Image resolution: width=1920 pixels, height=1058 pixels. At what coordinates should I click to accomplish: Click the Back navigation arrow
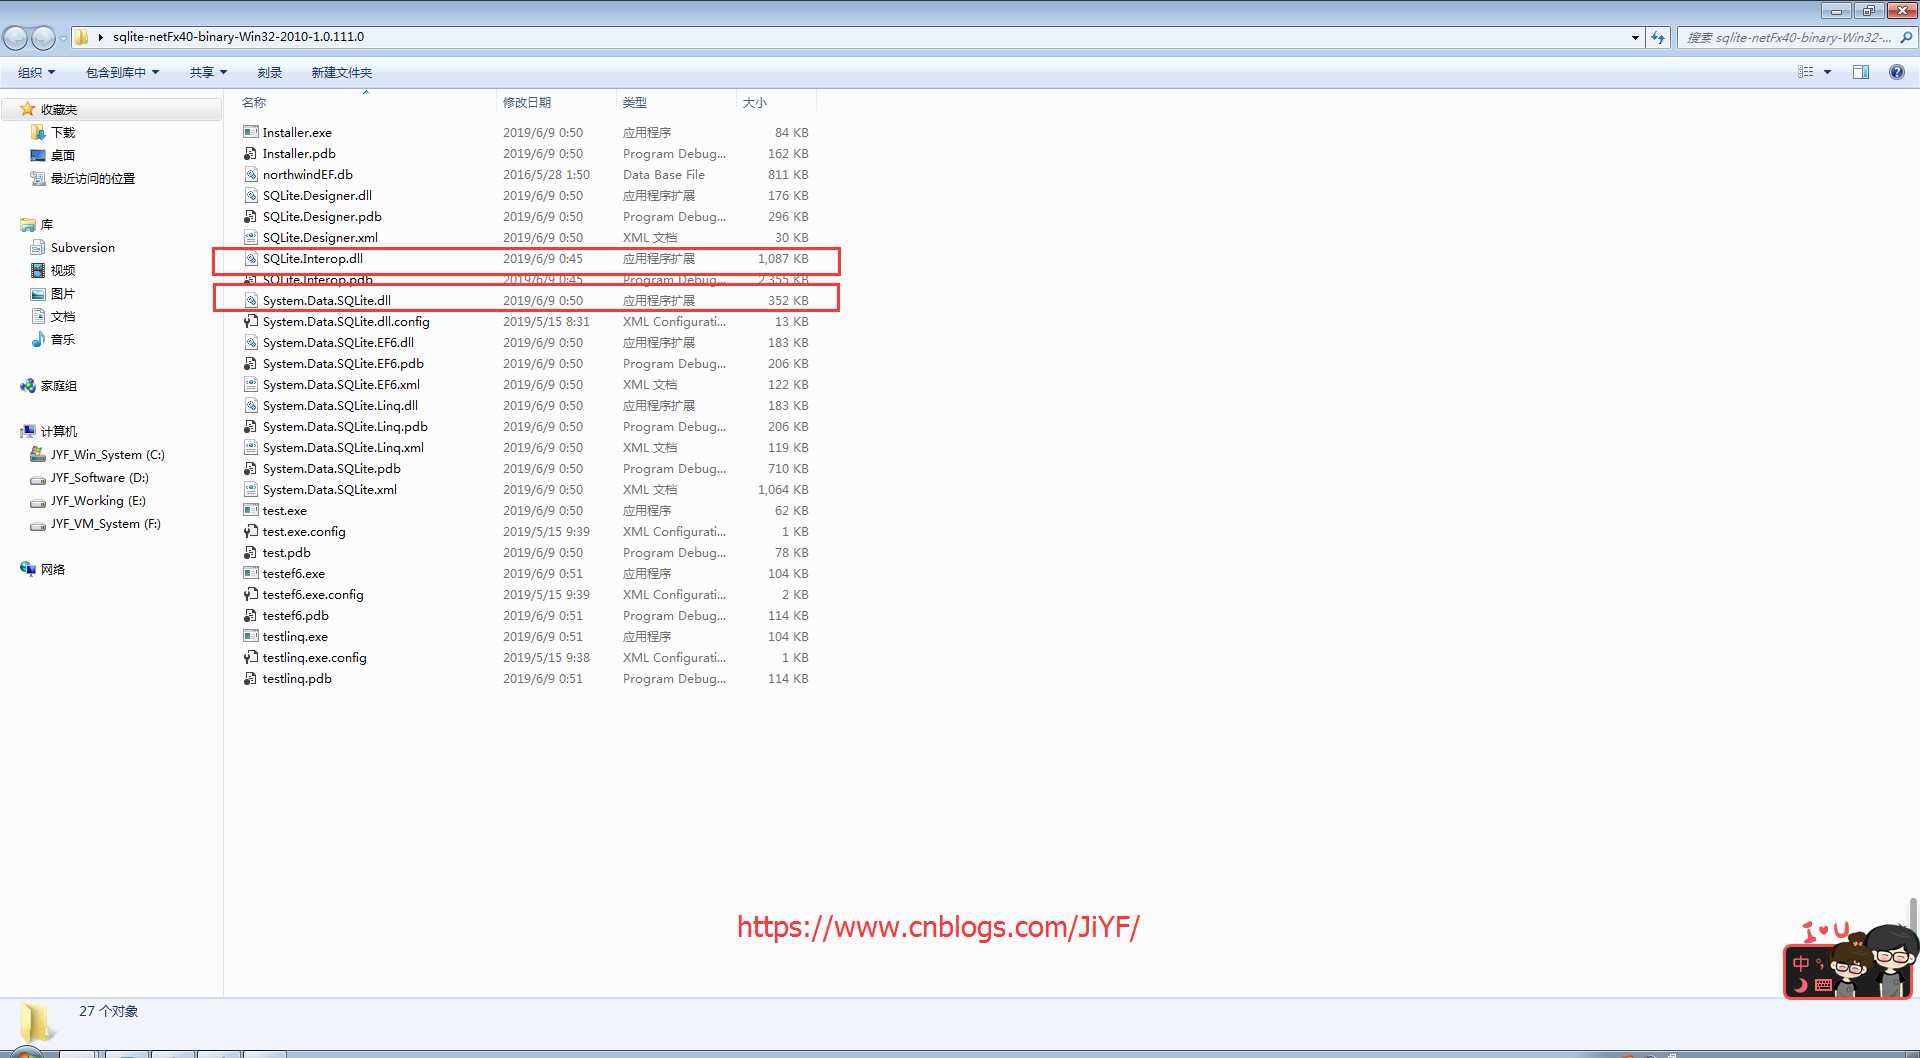click(x=16, y=38)
